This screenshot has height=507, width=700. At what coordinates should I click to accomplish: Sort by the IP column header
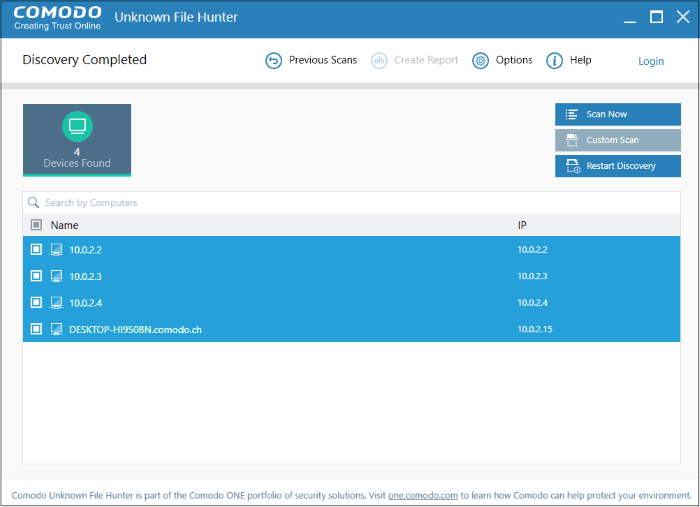click(x=522, y=225)
